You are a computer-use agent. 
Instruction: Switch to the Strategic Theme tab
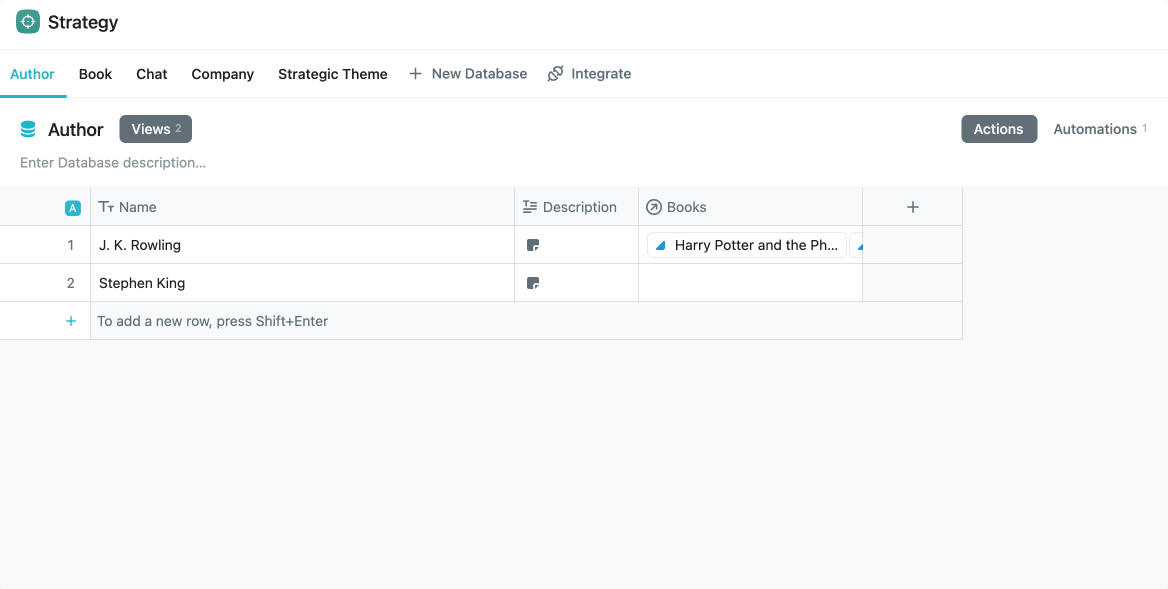click(x=332, y=73)
